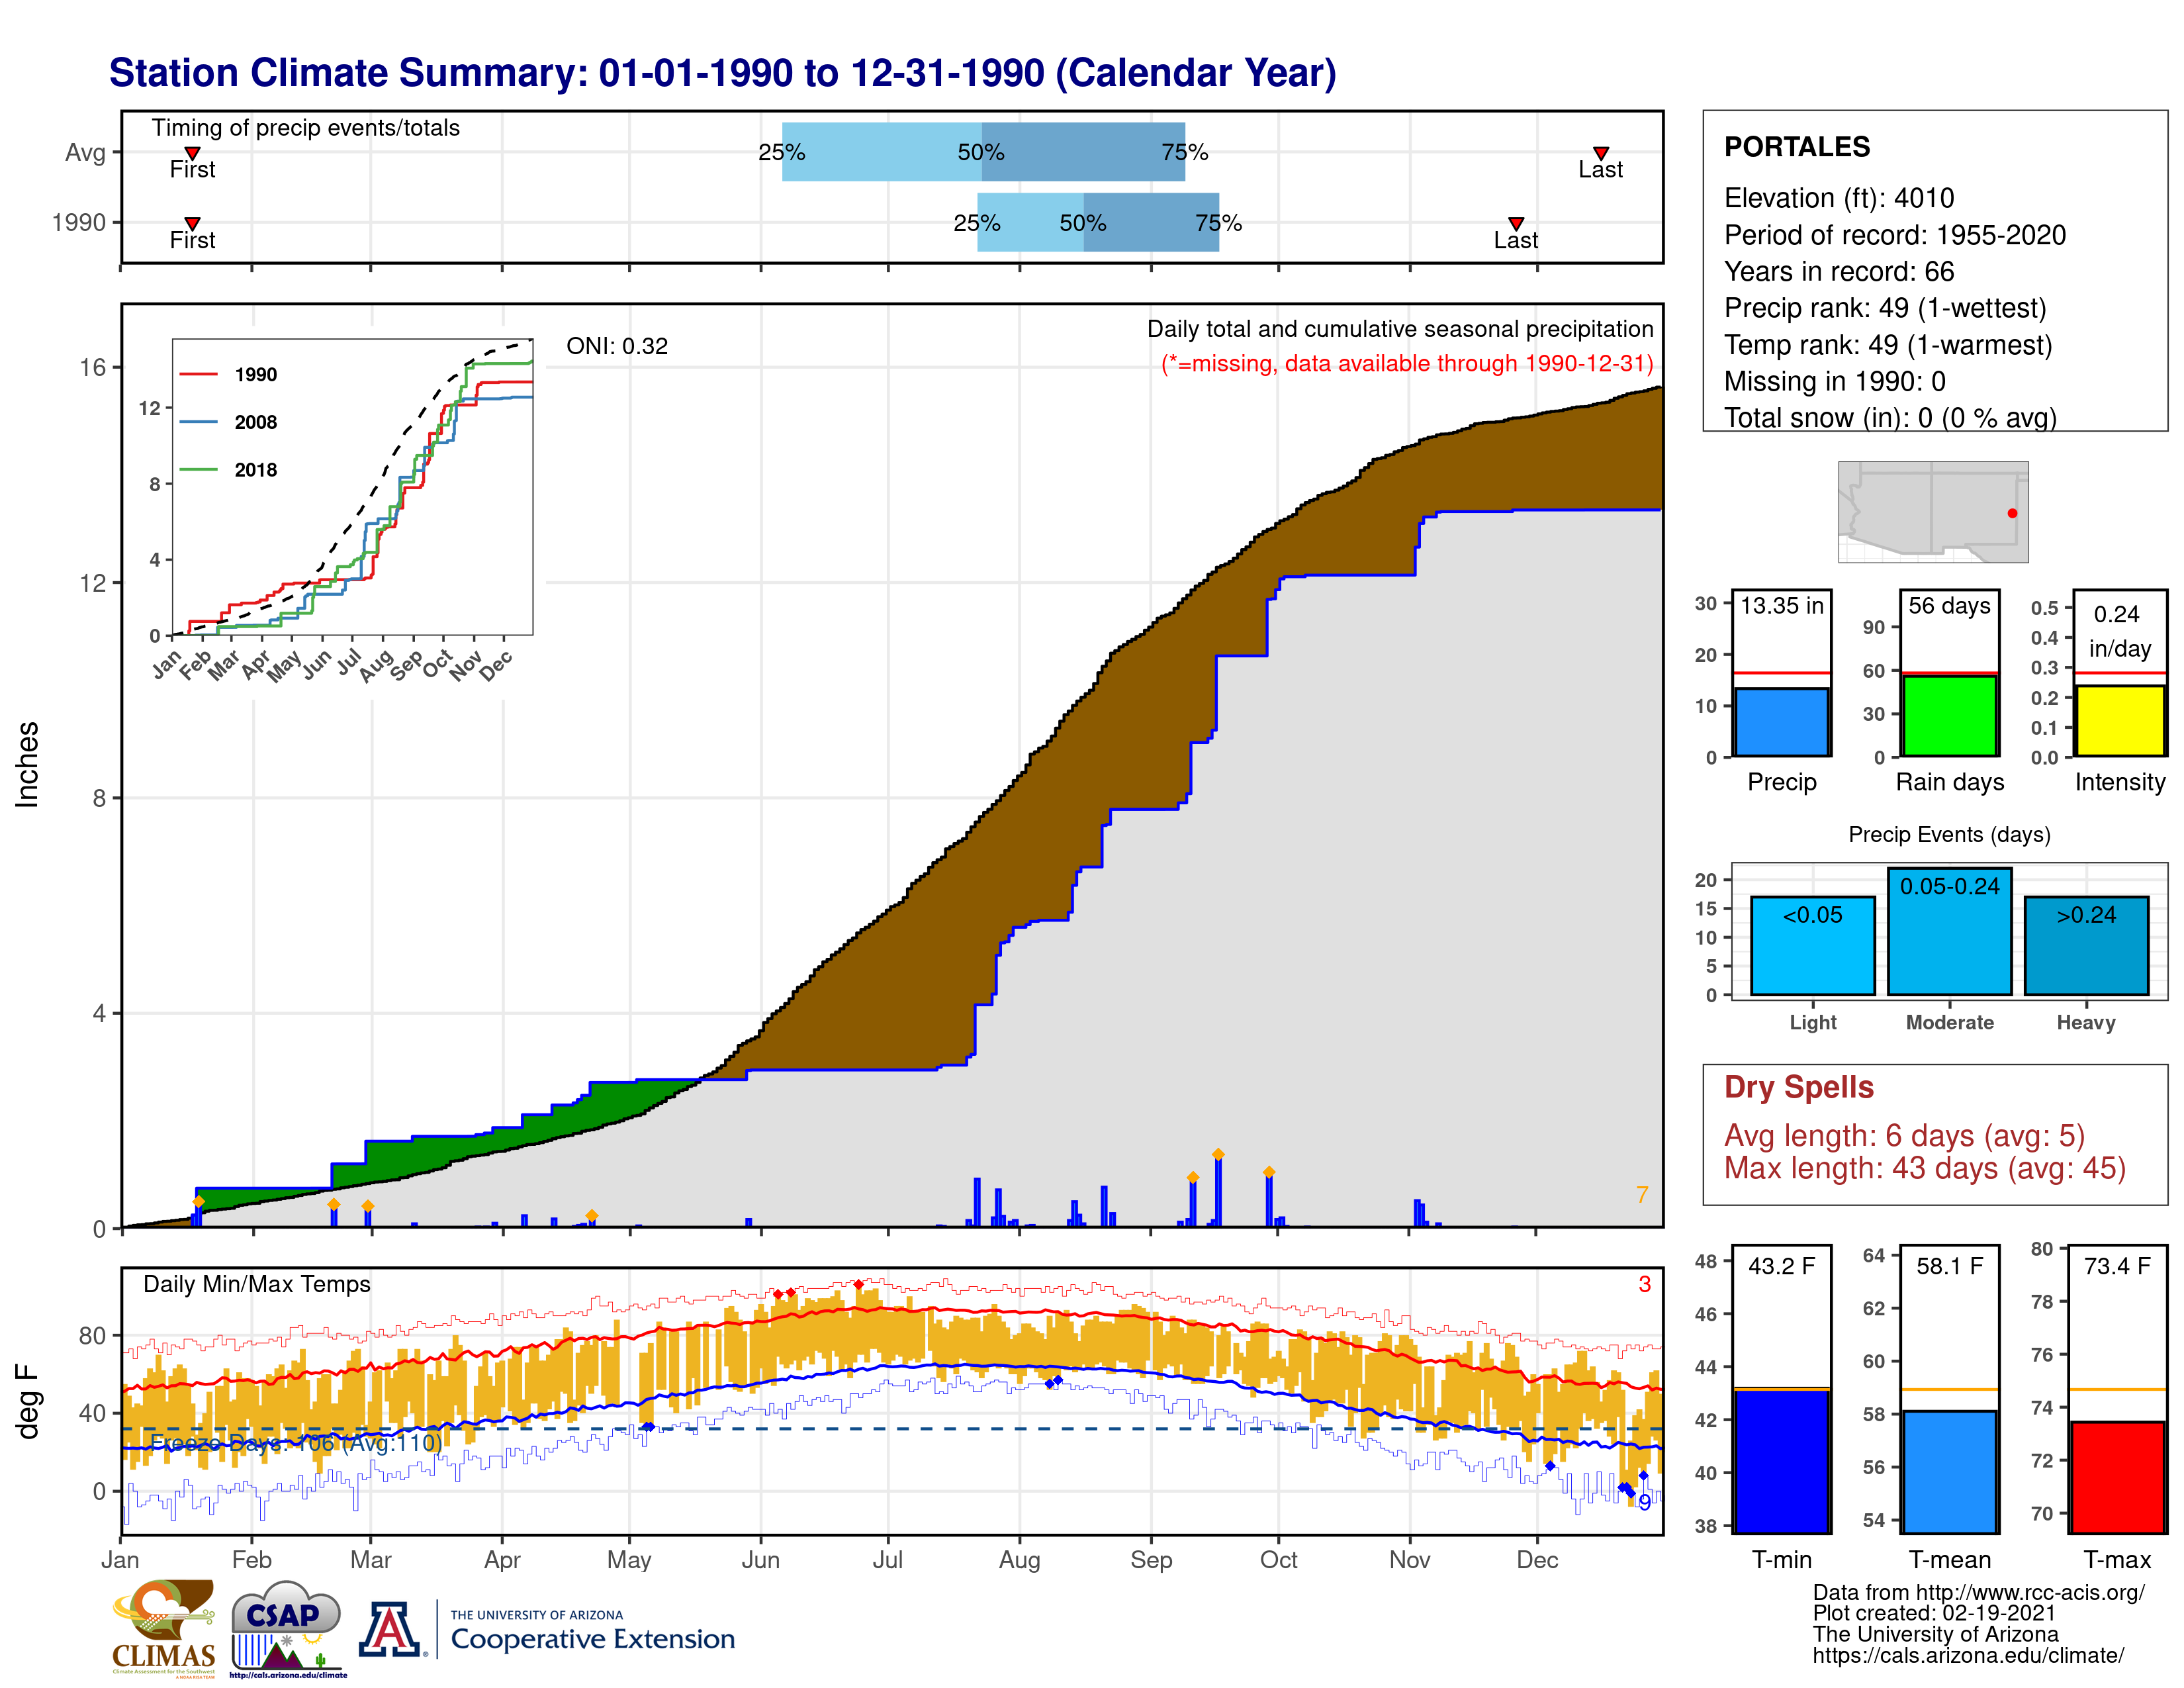Click the cals.arizona.edu/climate URL

[x=1969, y=1655]
